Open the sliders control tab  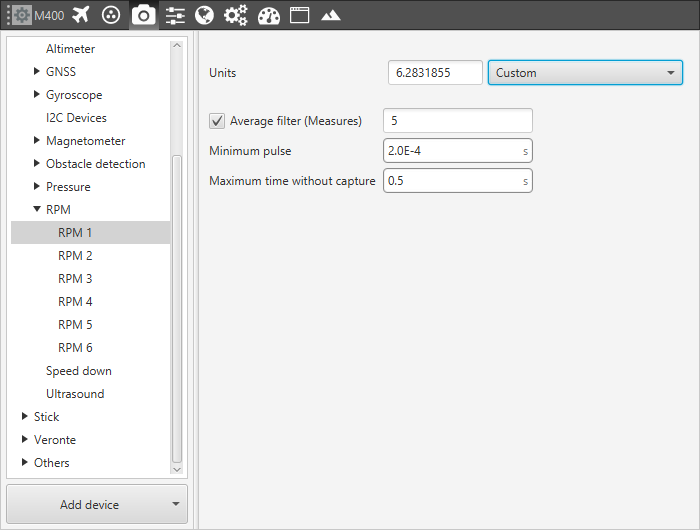pyautogui.click(x=175, y=16)
